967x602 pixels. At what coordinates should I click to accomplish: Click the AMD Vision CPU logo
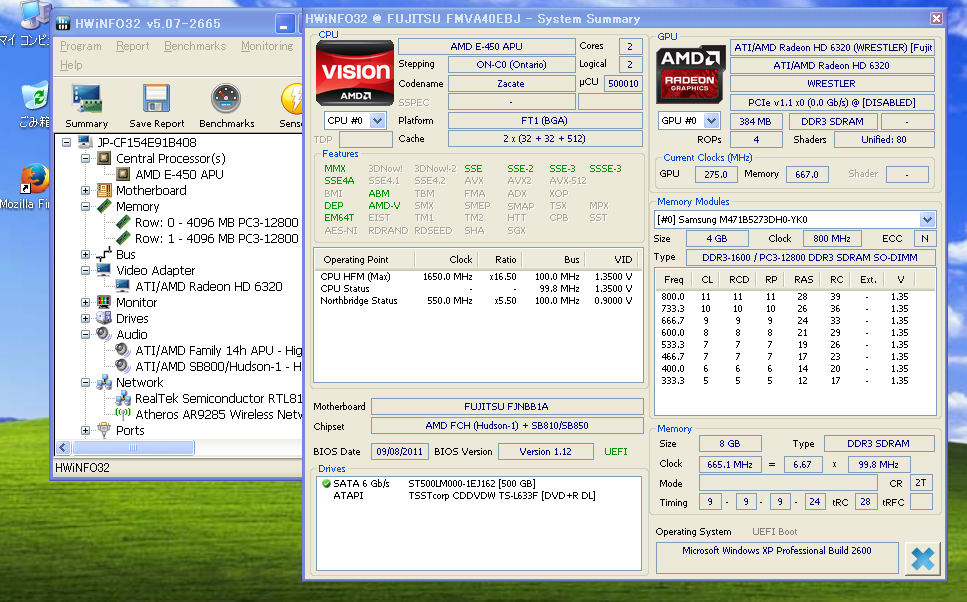355,73
